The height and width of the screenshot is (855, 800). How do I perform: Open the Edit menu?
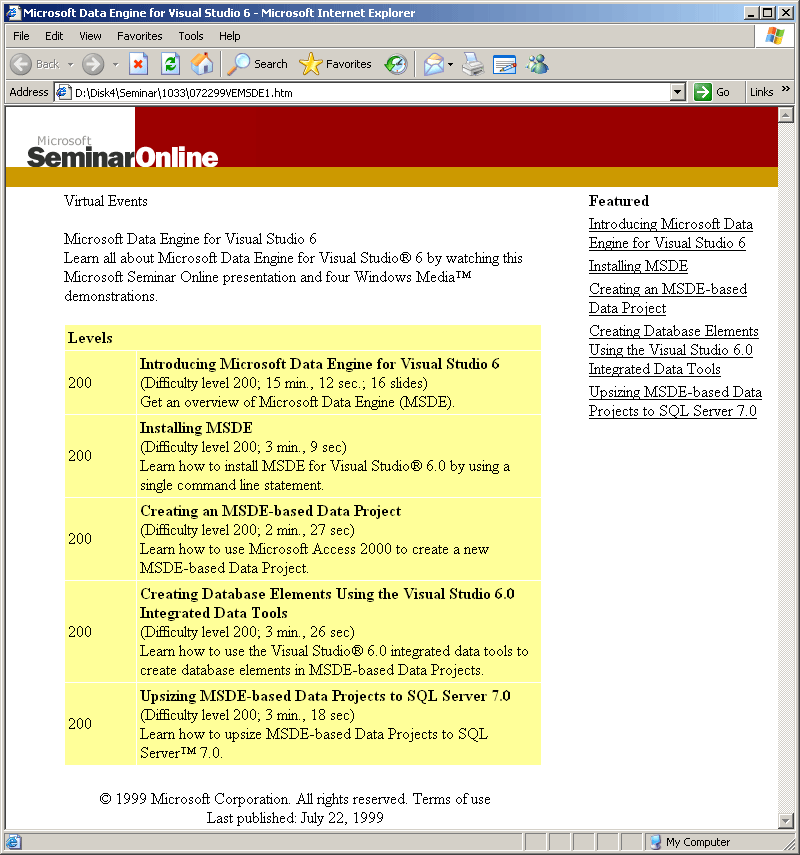click(x=54, y=36)
